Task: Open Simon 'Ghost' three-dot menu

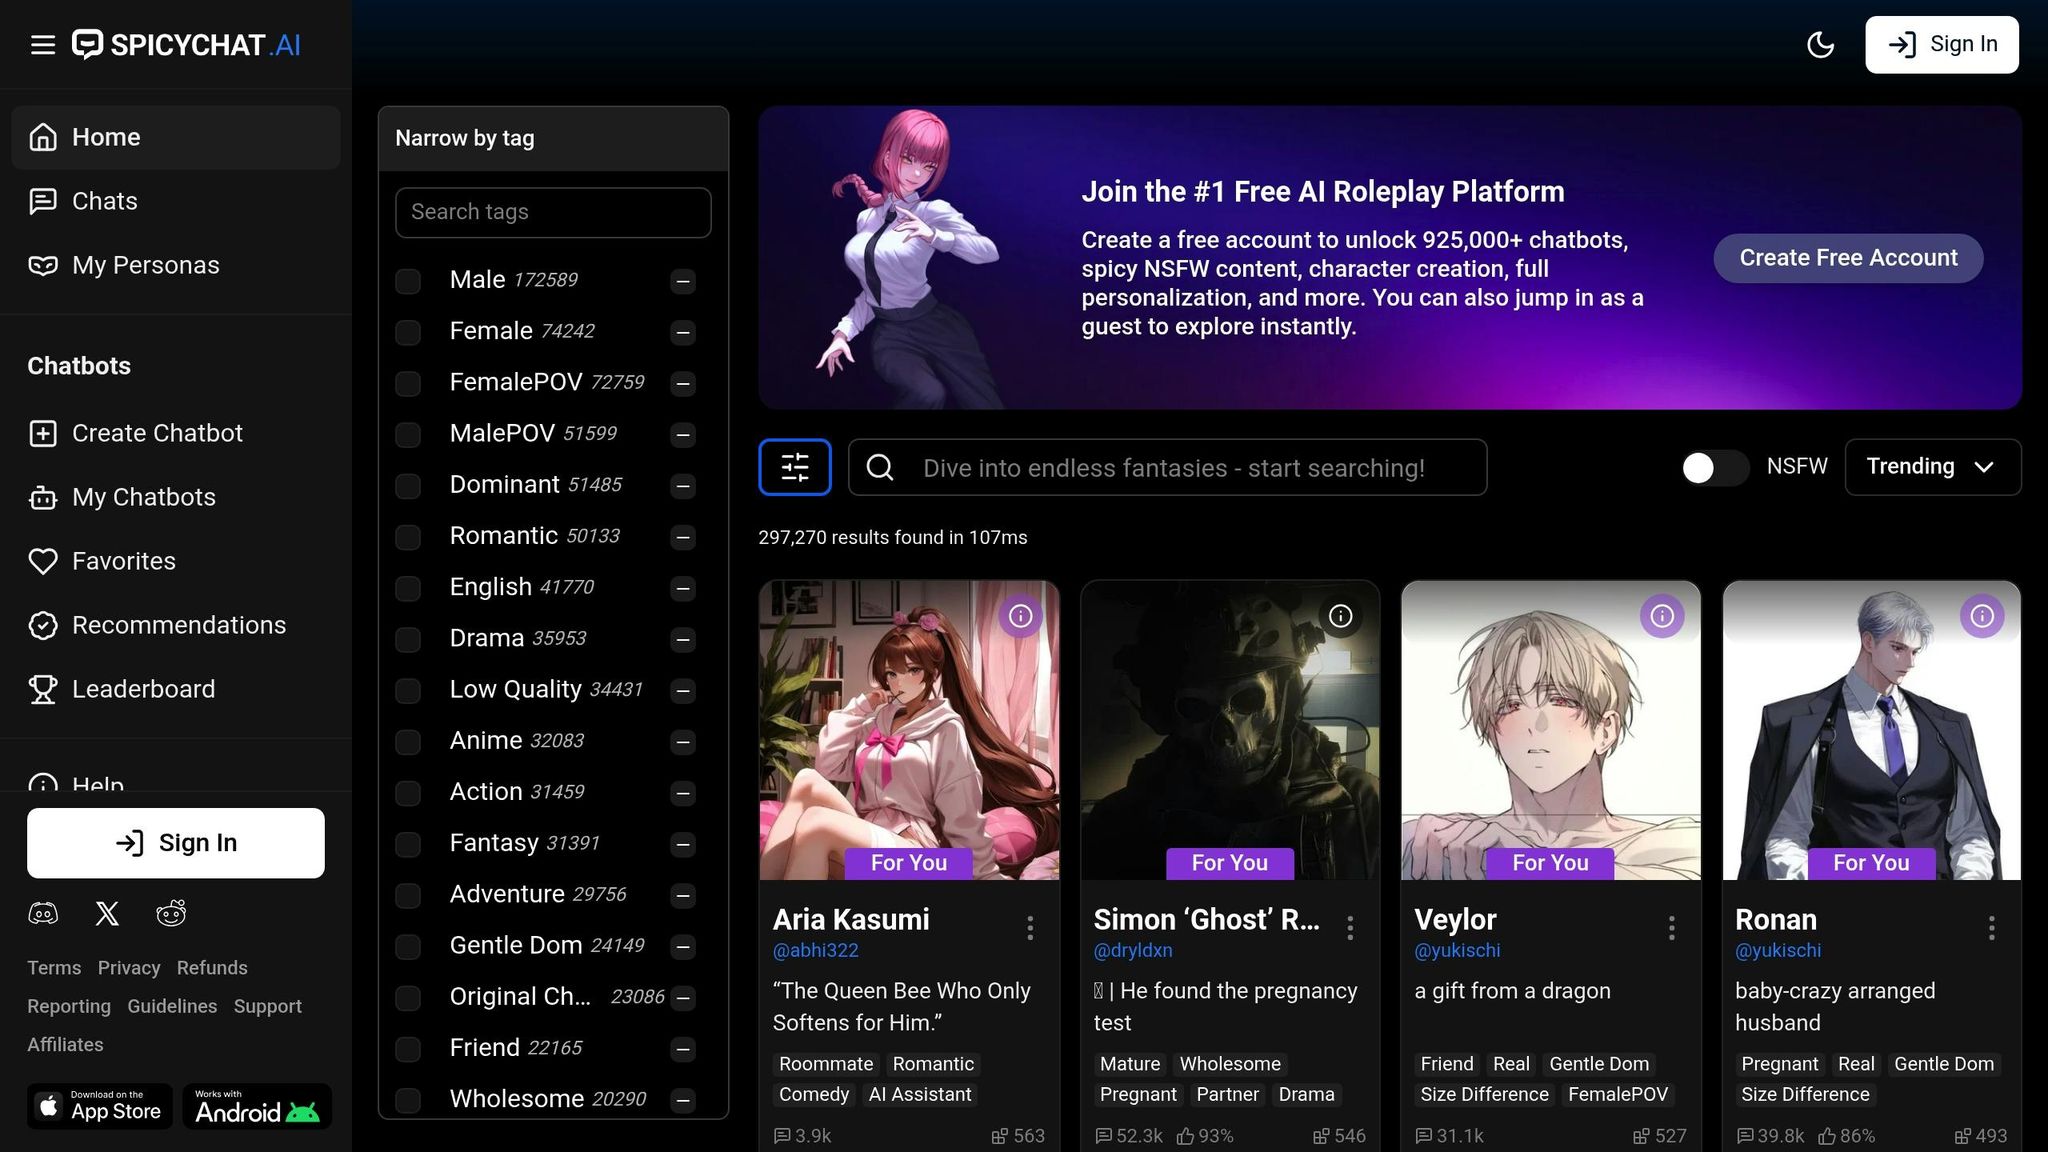Action: click(1350, 928)
